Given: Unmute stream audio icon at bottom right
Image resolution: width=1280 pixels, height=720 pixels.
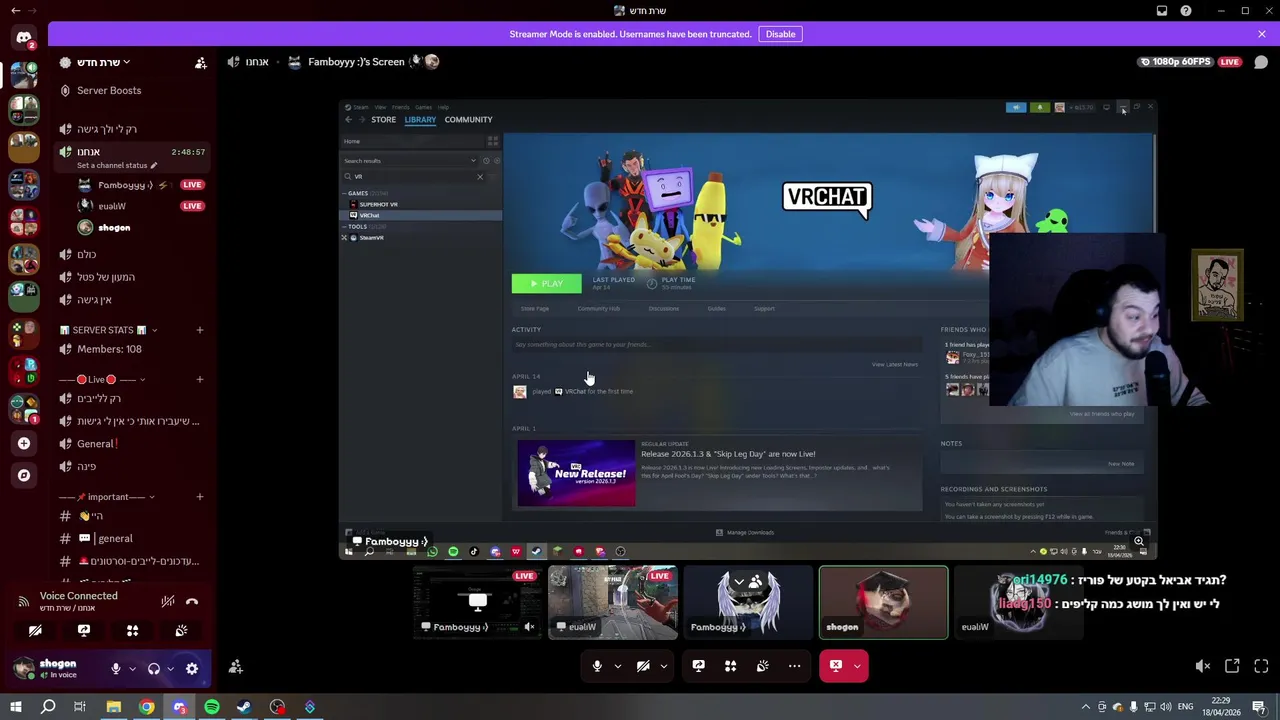Looking at the screenshot, I should [1203, 666].
